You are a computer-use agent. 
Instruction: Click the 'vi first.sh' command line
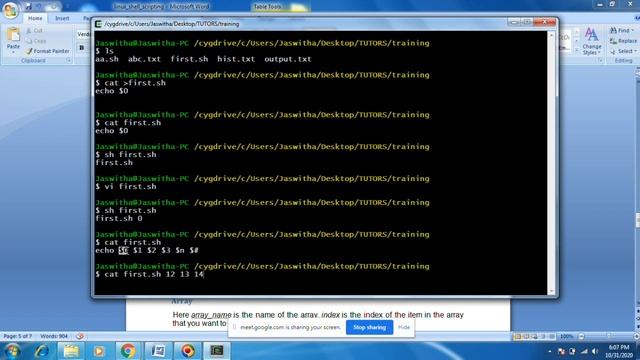click(126, 187)
